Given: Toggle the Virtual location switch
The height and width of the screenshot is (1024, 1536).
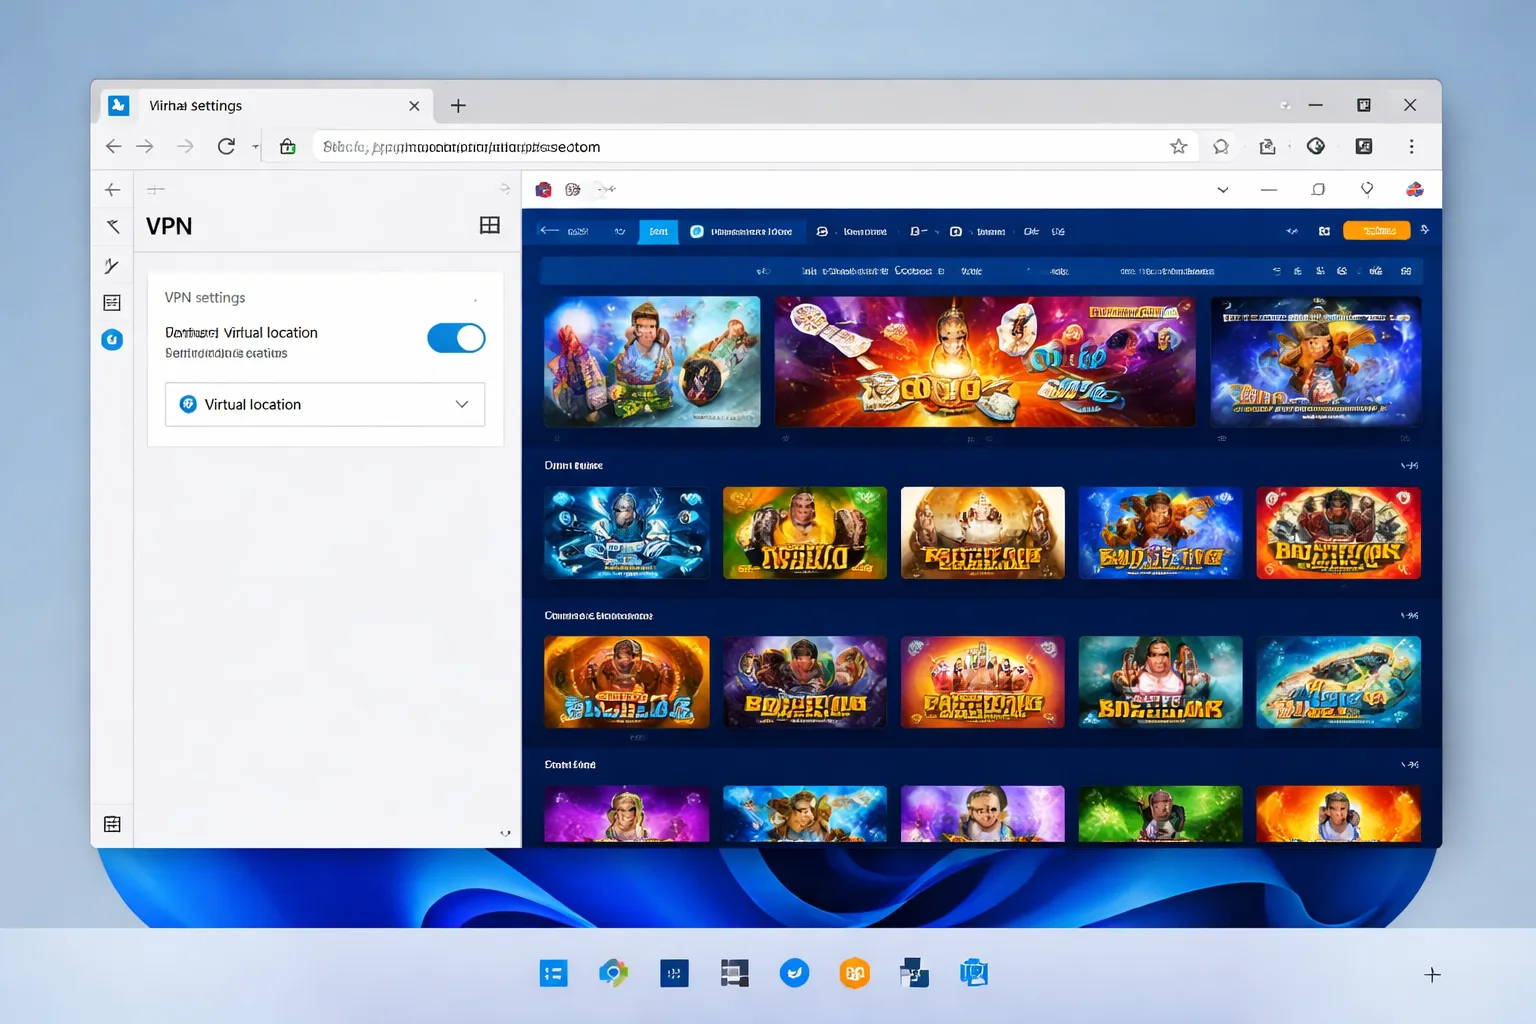Looking at the screenshot, I should click(456, 338).
